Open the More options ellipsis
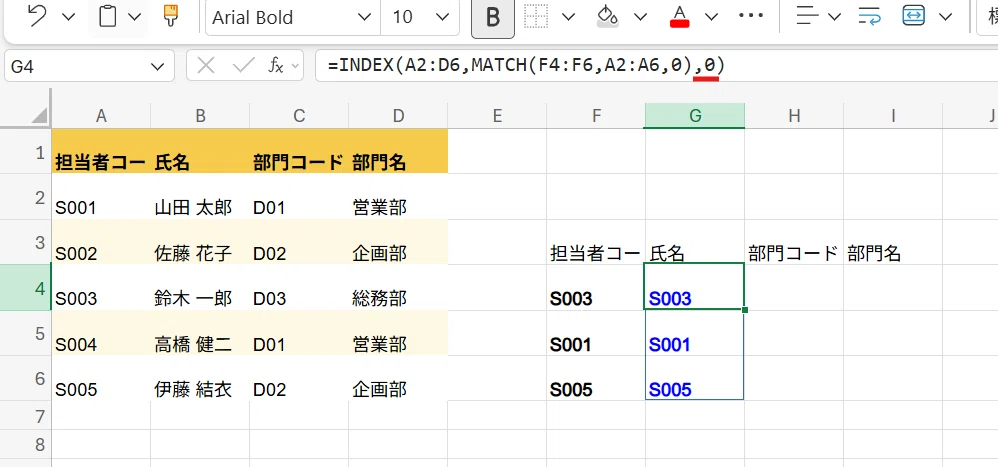 pos(750,16)
